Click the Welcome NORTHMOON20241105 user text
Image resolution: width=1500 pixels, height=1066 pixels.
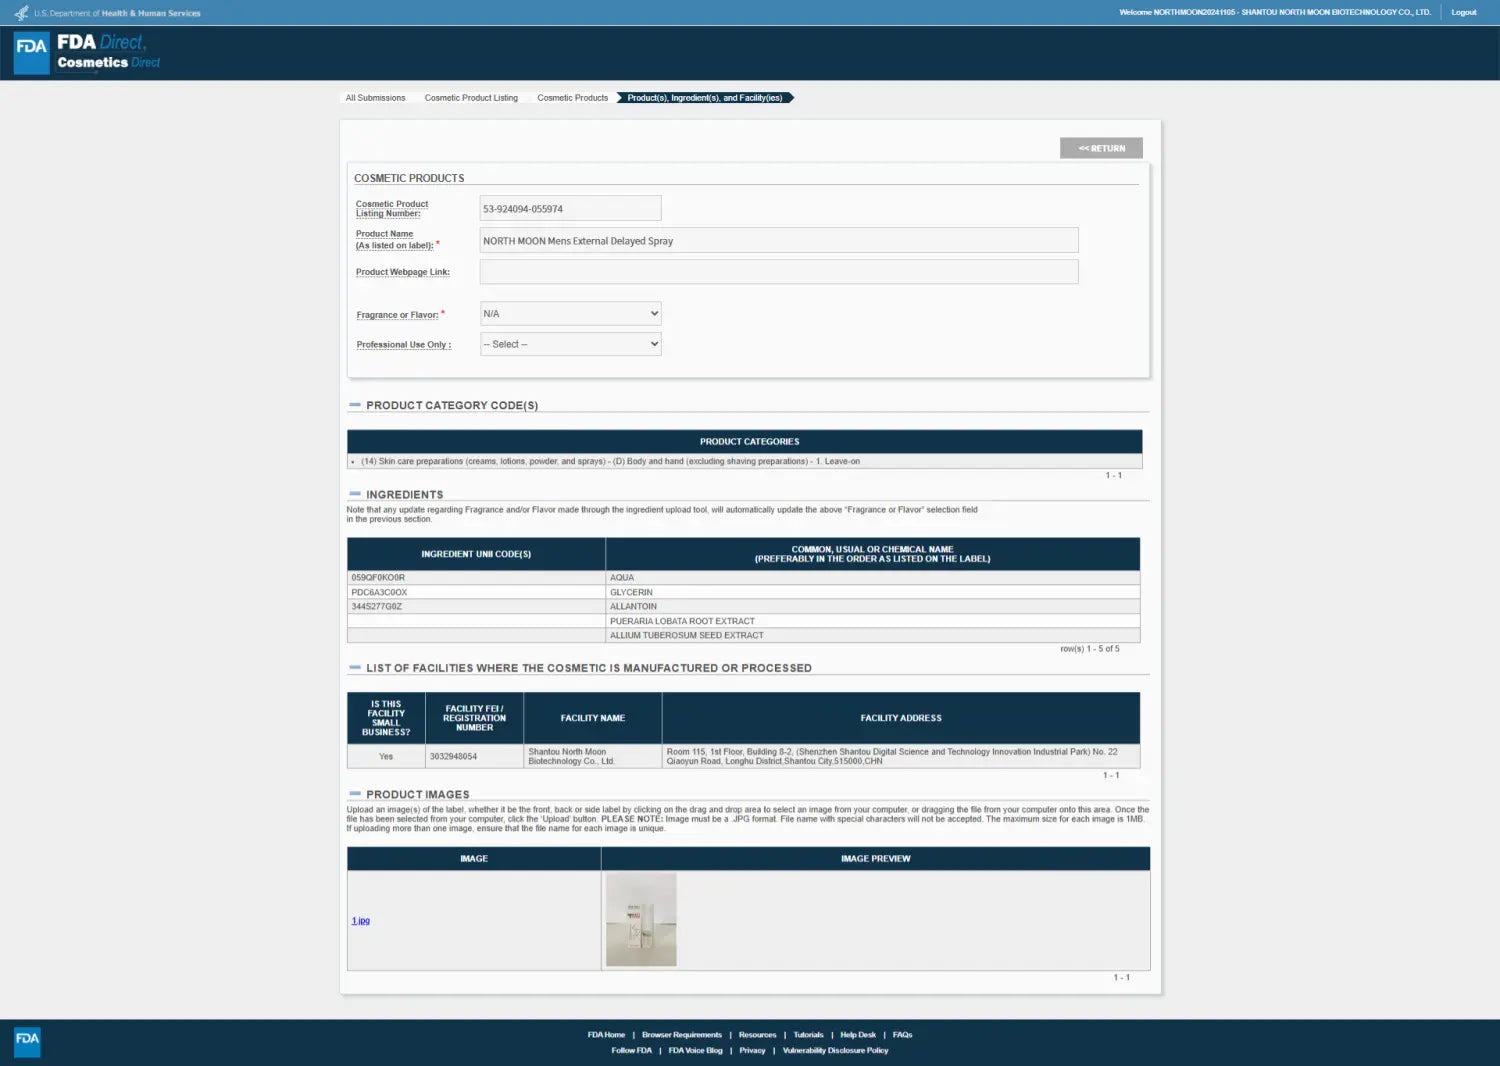pos(1275,13)
